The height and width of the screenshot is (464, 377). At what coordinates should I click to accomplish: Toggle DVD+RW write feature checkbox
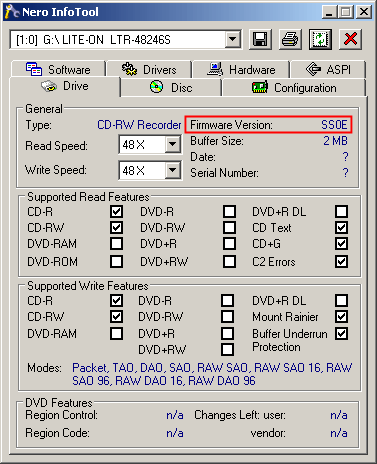pyautogui.click(x=227, y=349)
